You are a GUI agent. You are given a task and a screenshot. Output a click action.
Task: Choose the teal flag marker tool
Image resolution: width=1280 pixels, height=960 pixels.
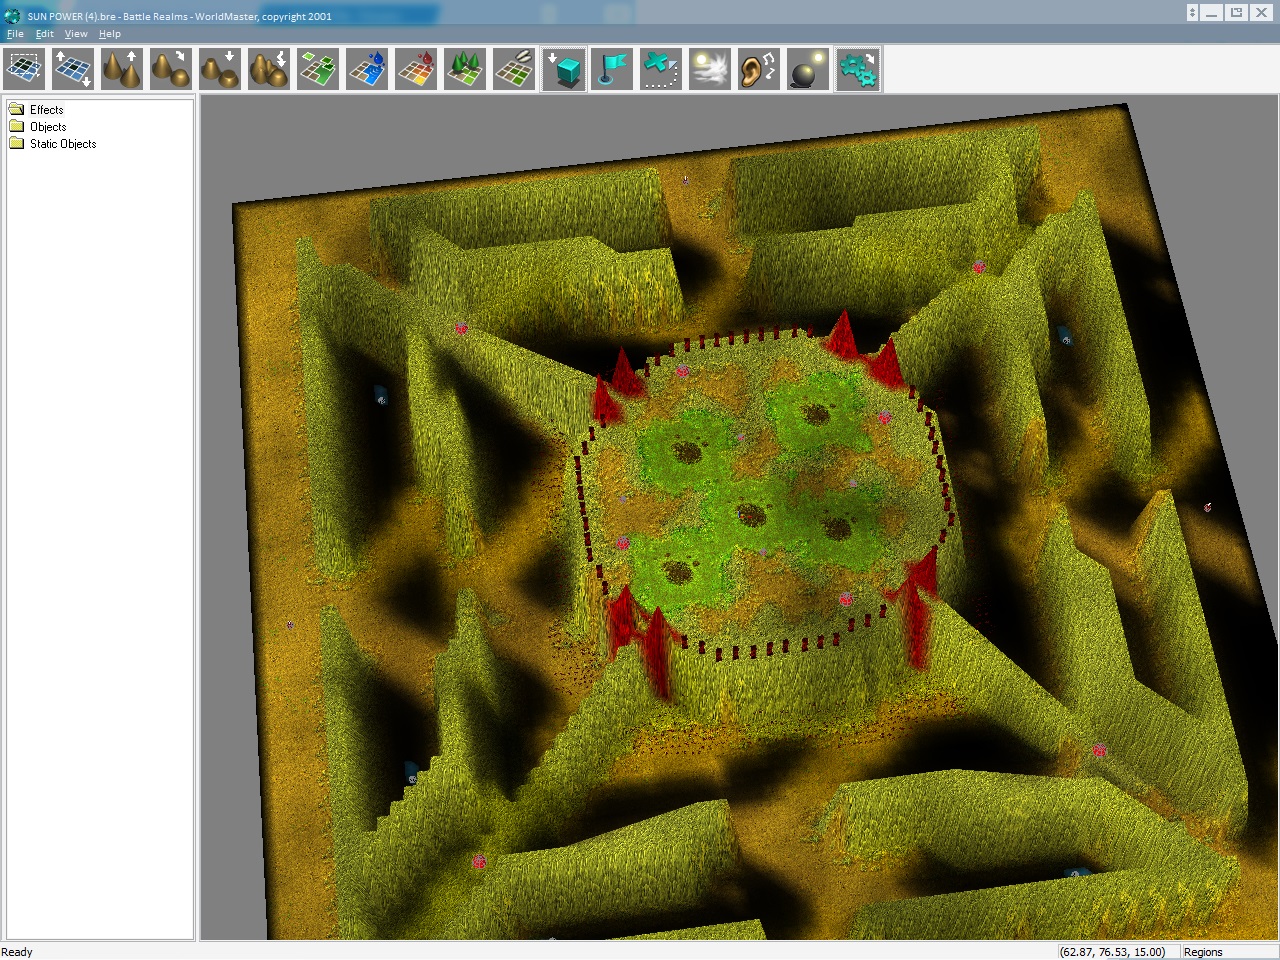[x=612, y=70]
